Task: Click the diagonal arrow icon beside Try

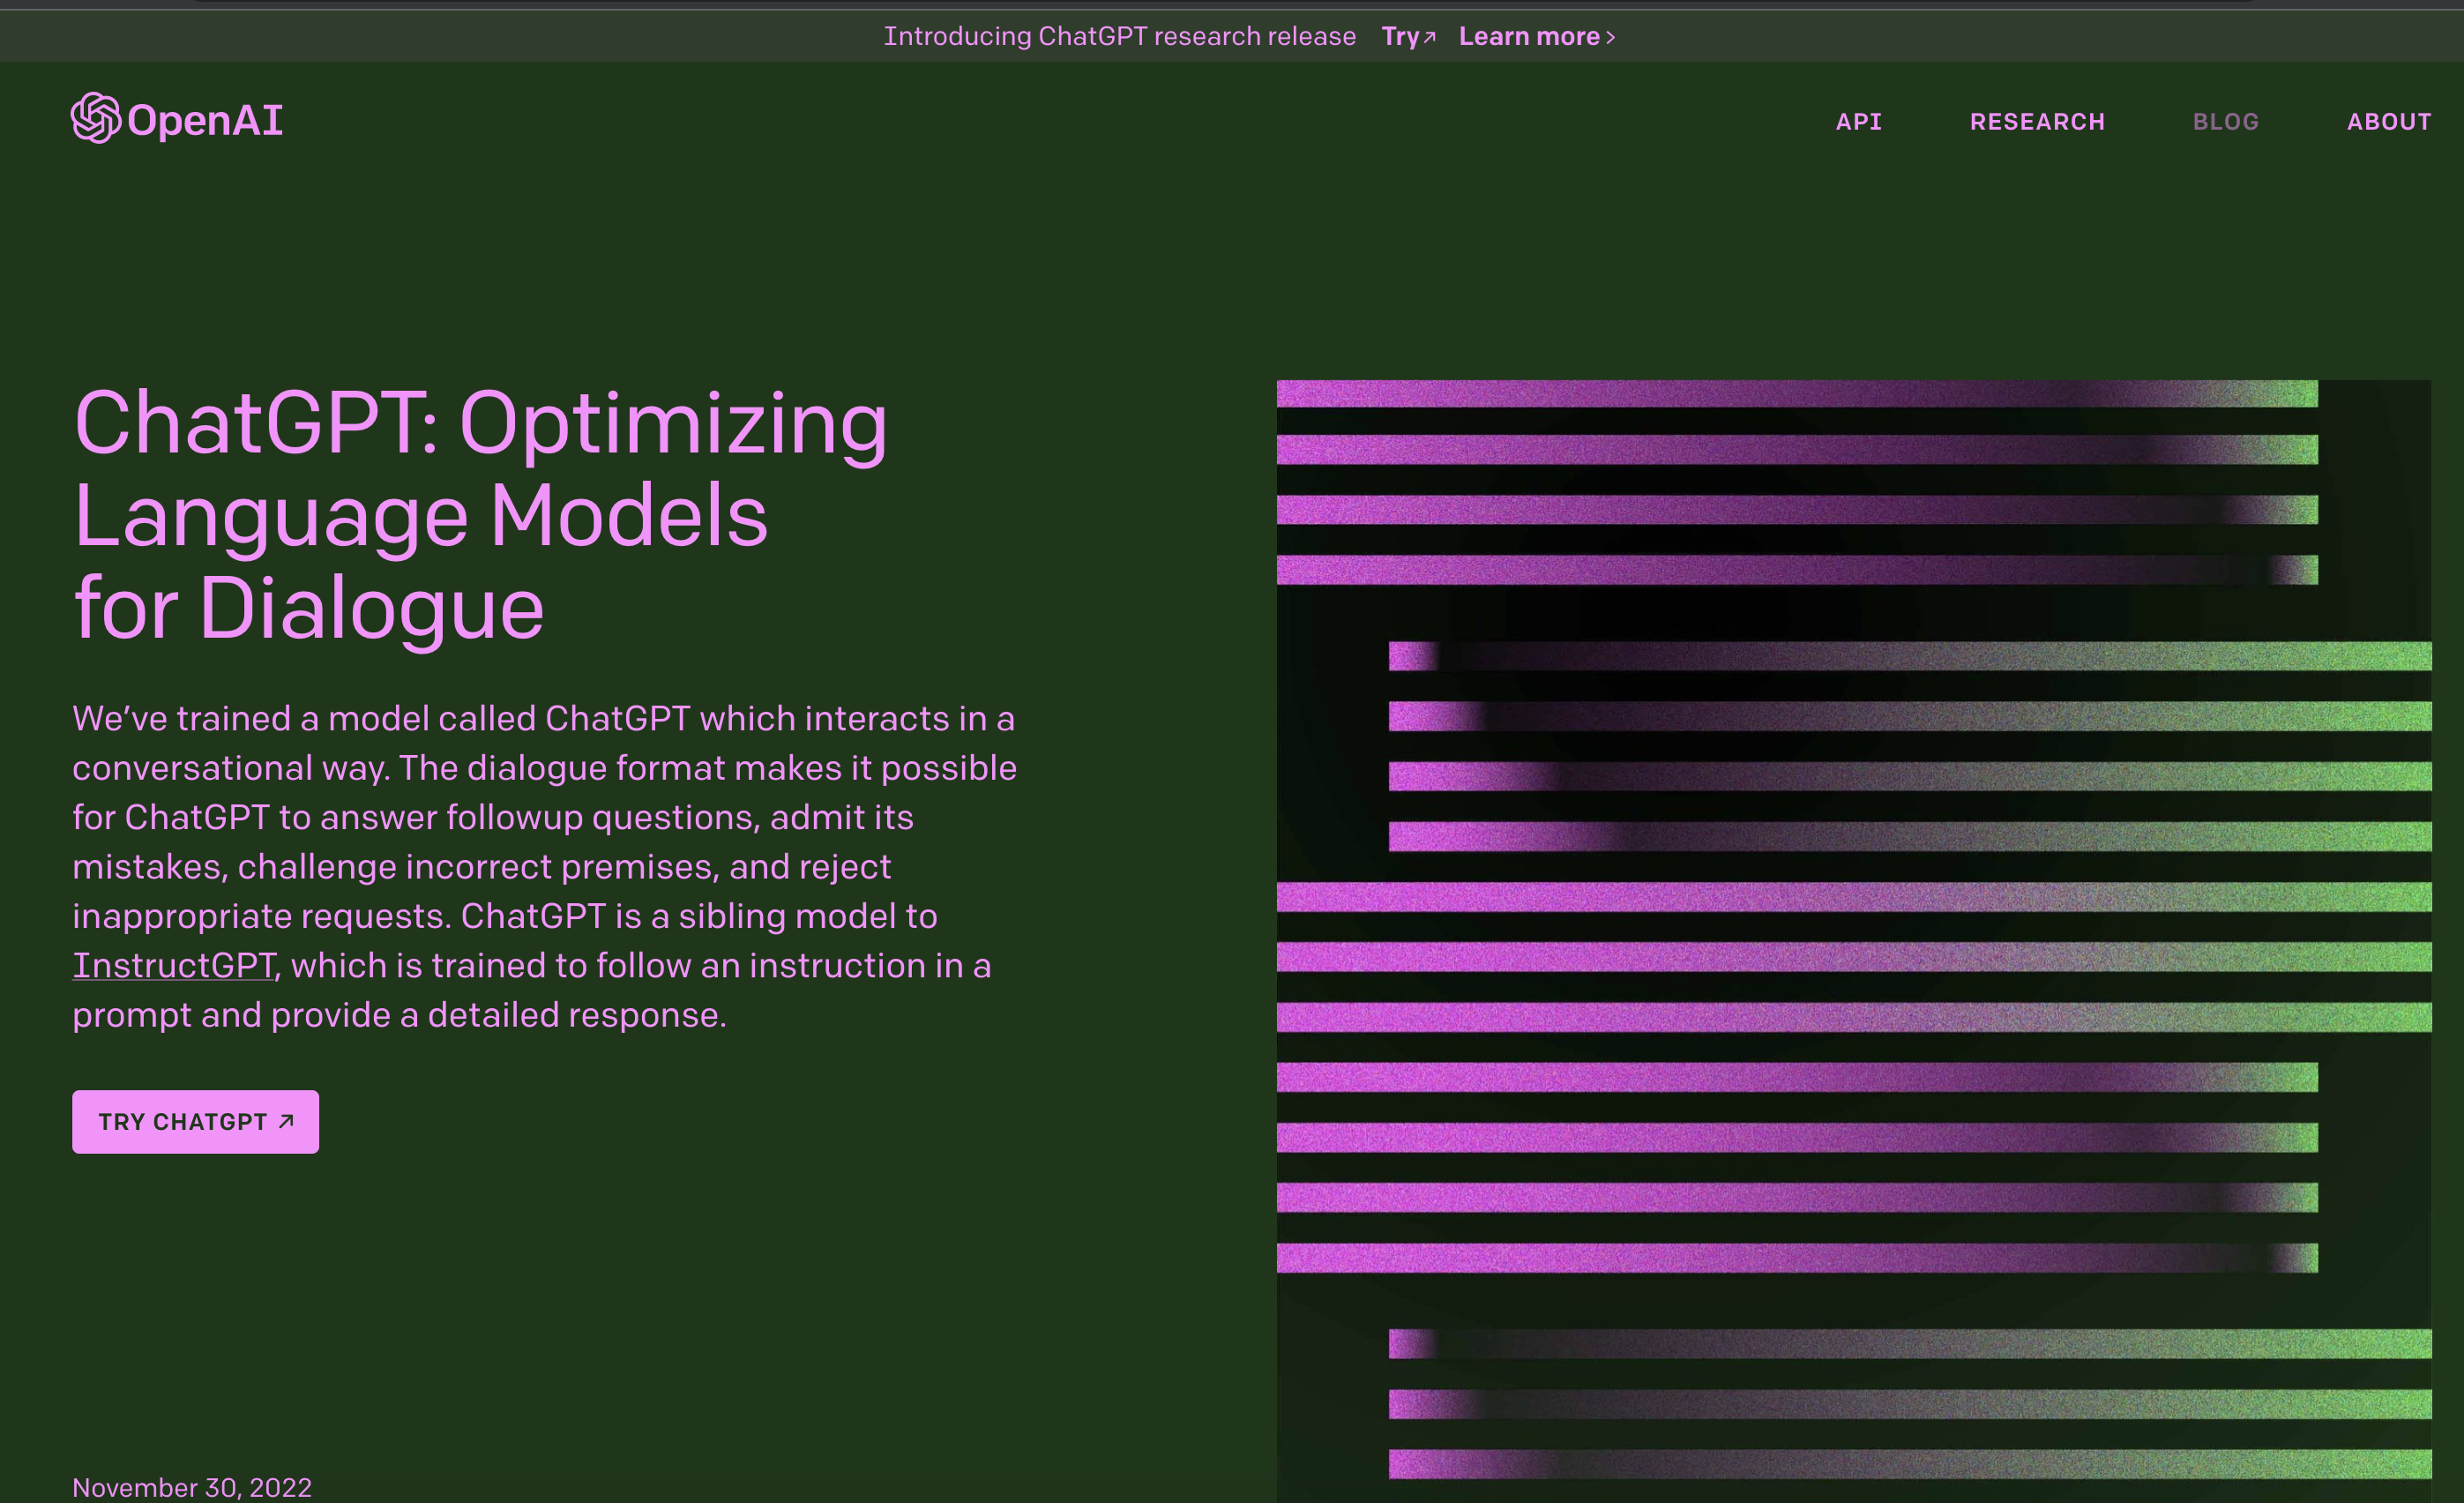Action: pyautogui.click(x=1430, y=37)
